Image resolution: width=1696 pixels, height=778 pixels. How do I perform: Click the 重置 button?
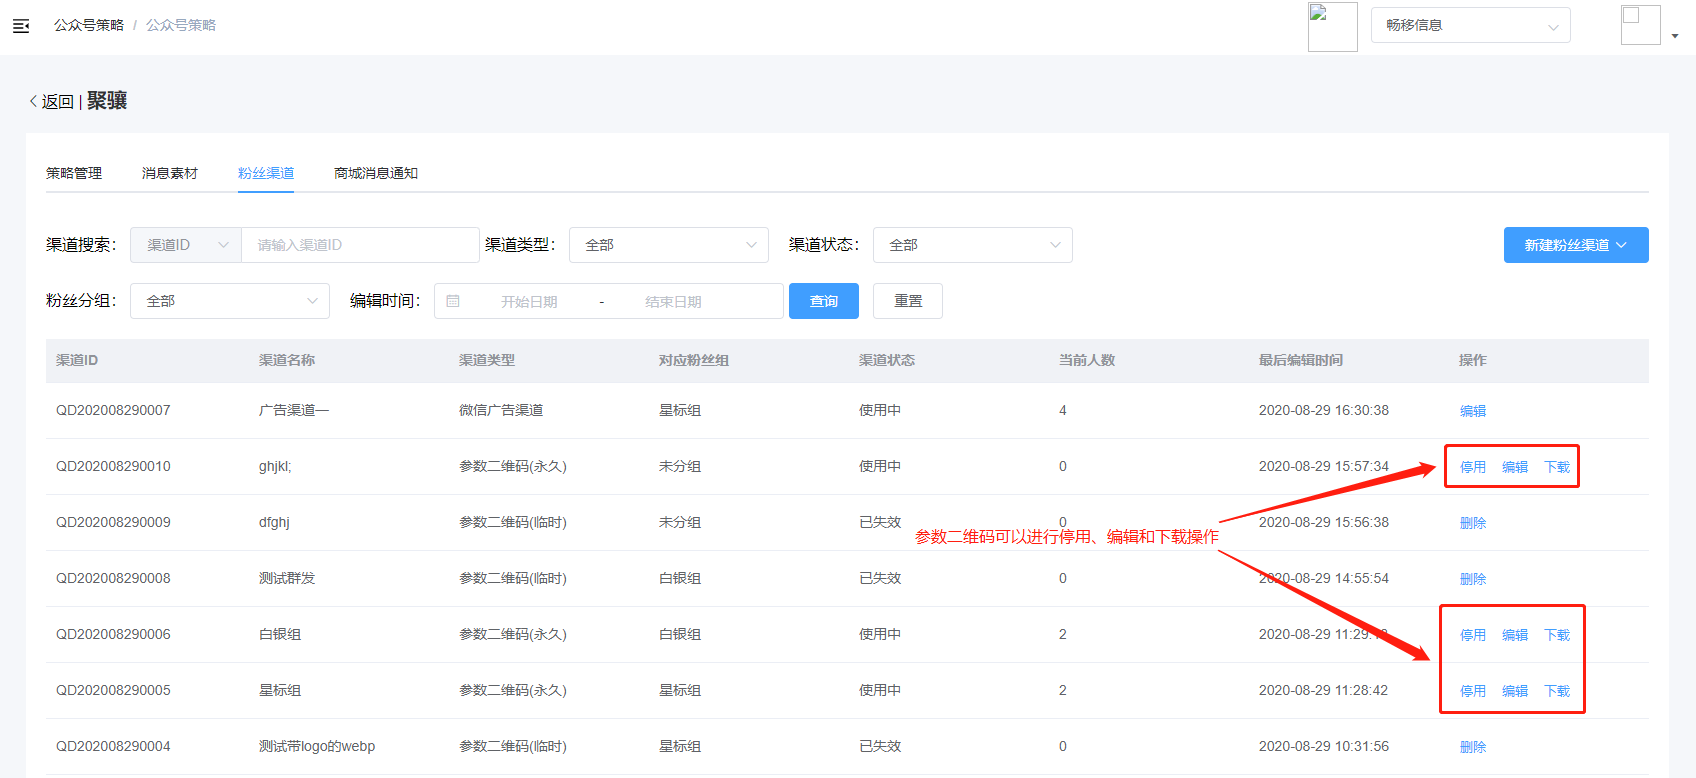(x=907, y=301)
